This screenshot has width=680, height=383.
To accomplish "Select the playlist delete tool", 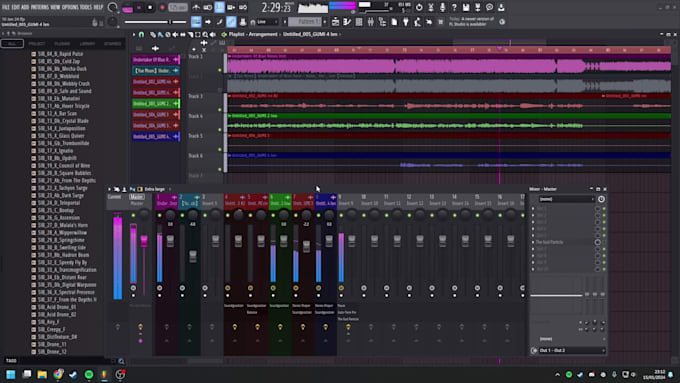I will [x=168, y=35].
